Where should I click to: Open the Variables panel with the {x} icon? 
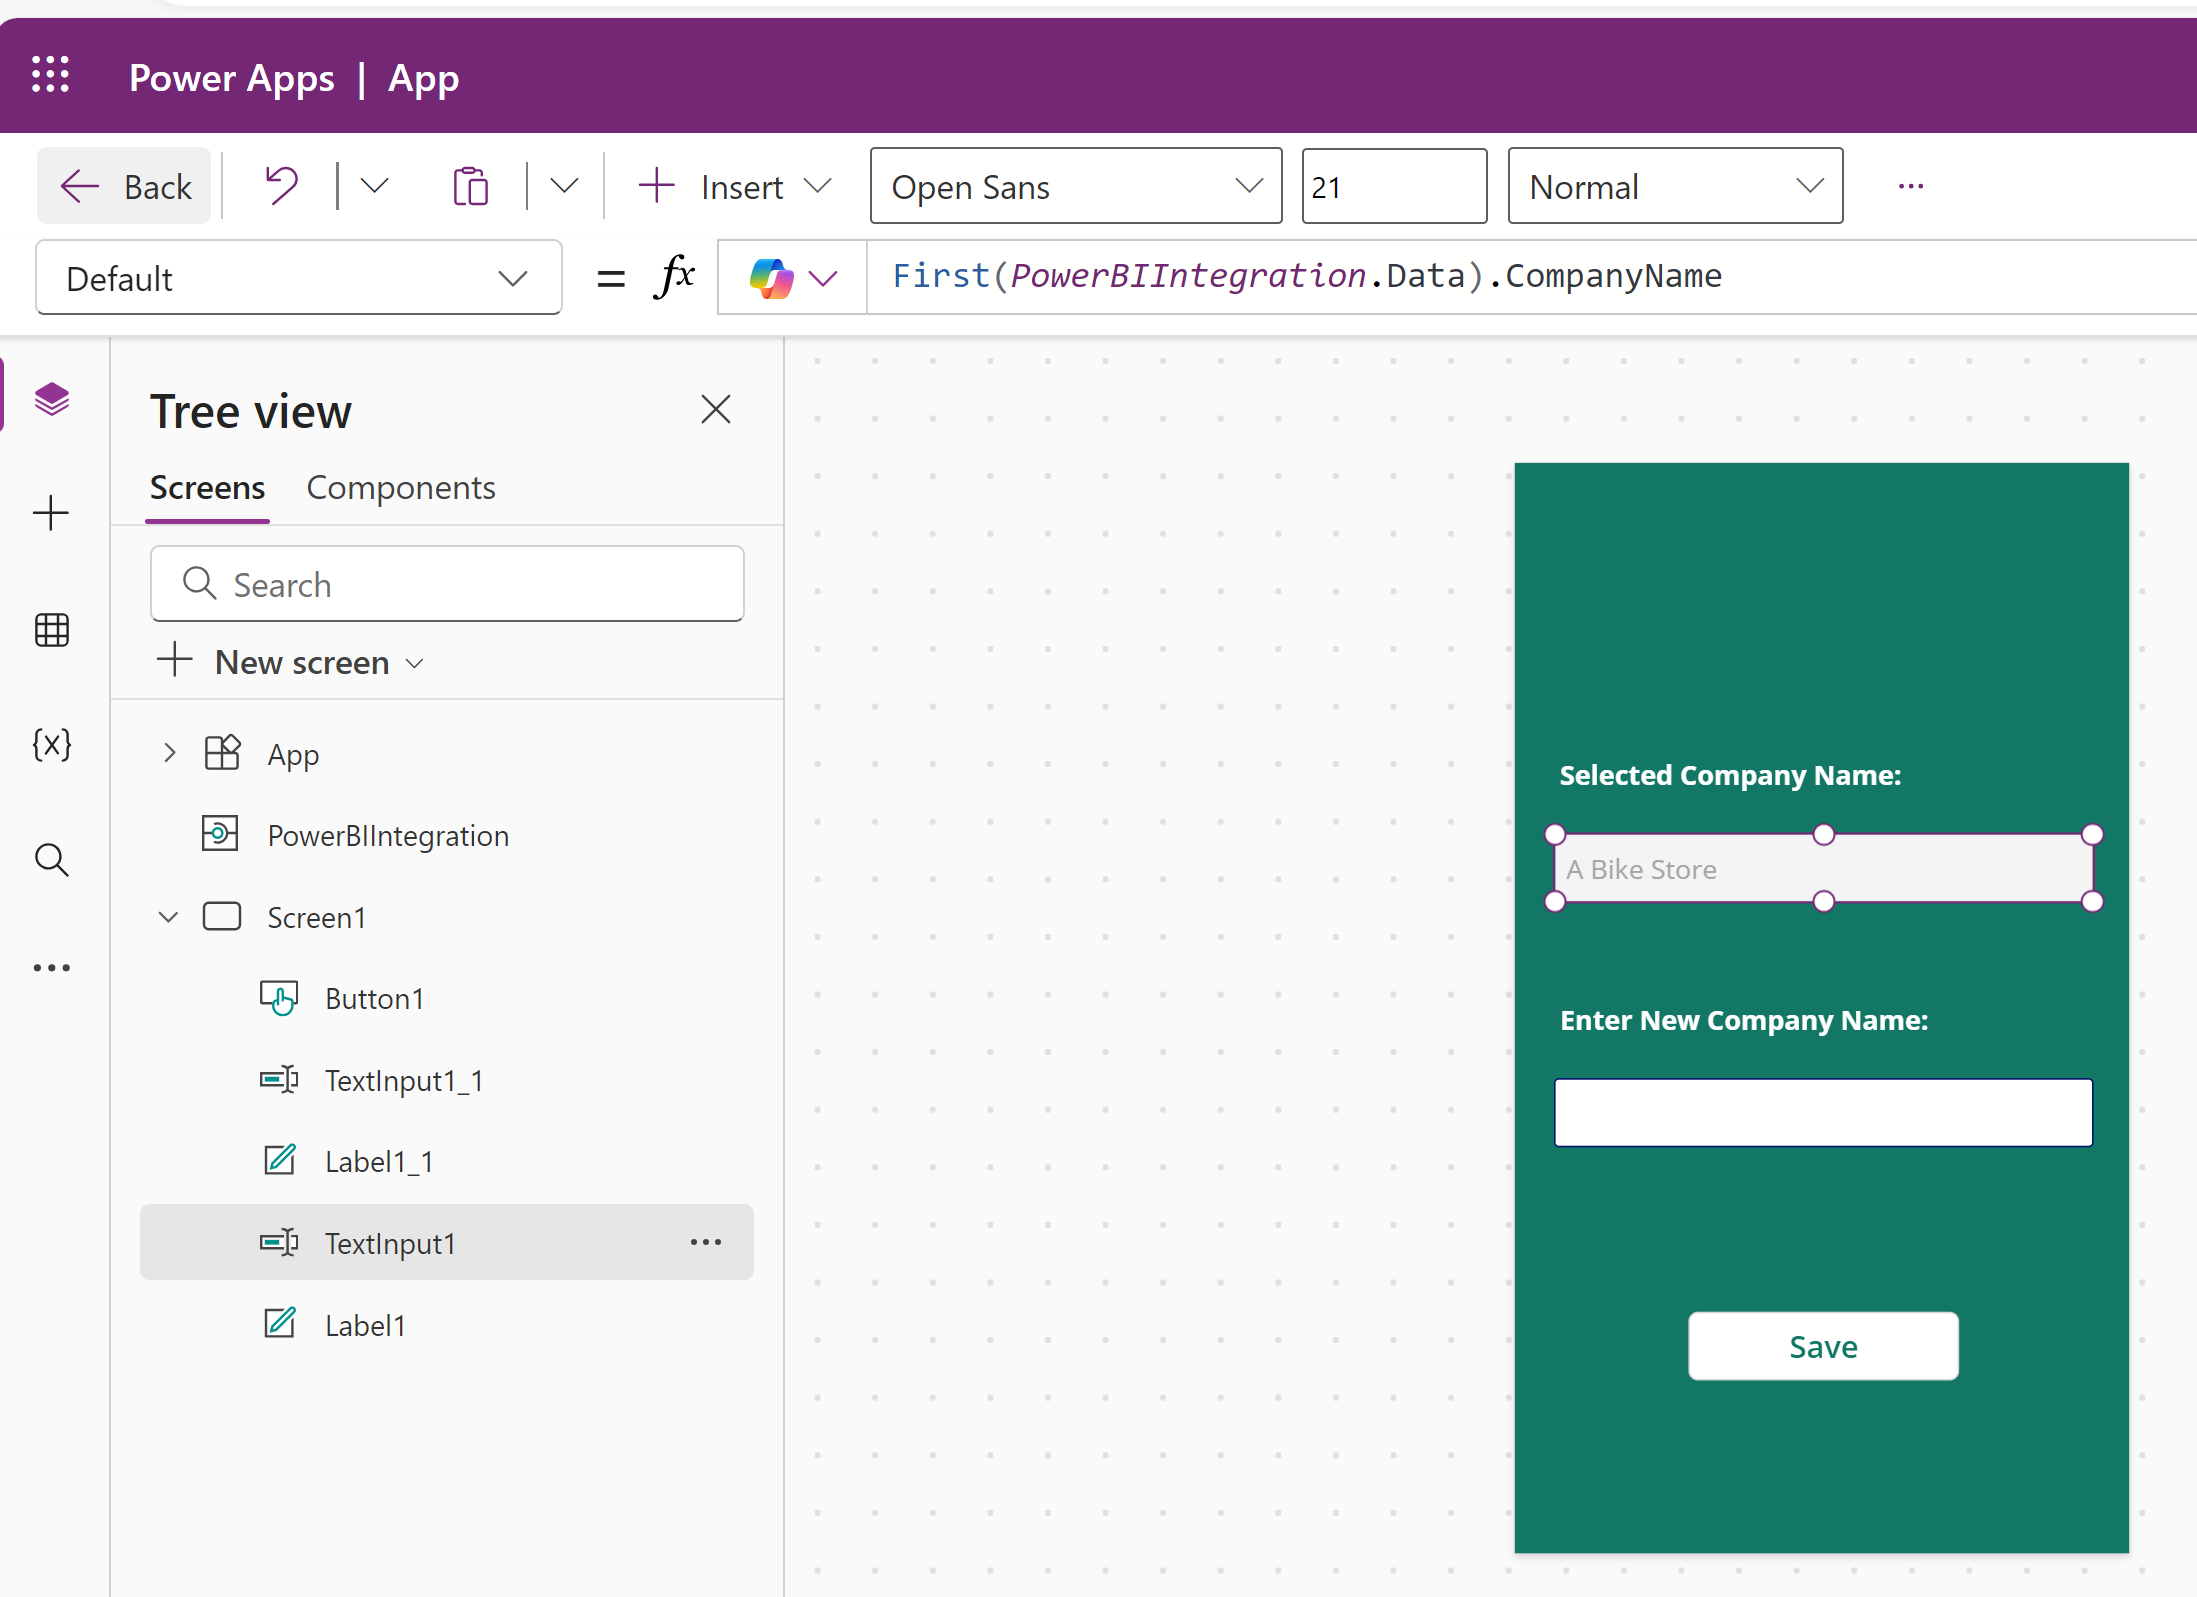[x=51, y=744]
